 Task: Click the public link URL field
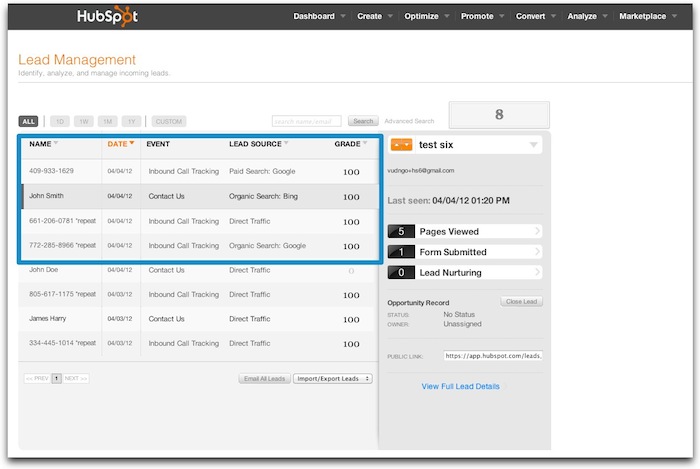point(493,356)
